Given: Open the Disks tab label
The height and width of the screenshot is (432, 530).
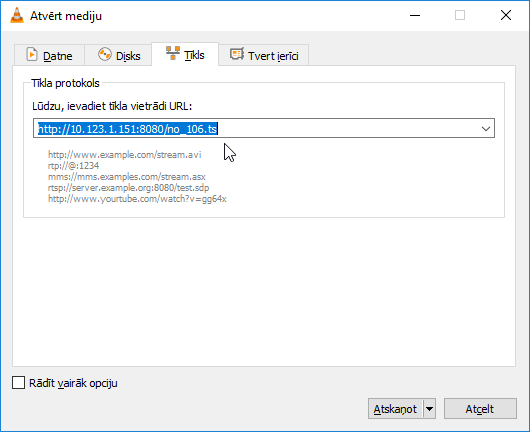Looking at the screenshot, I should pos(128,56).
